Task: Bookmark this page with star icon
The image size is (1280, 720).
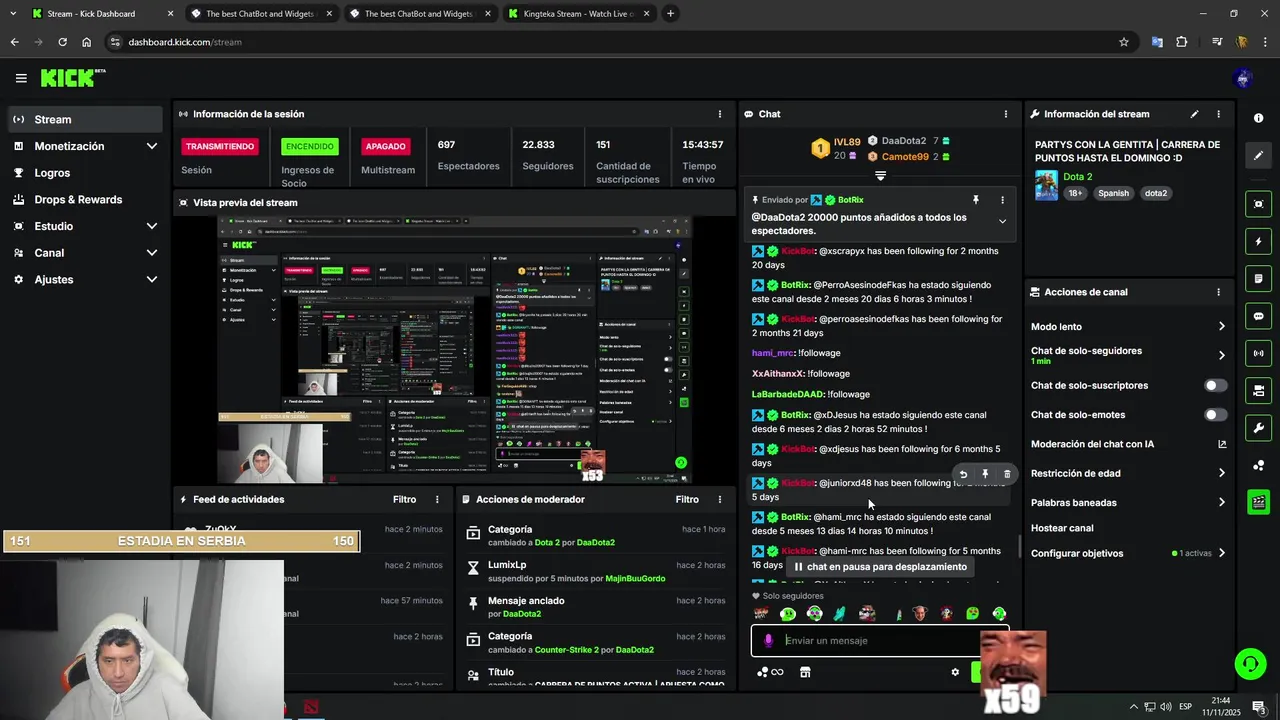Action: (1124, 42)
